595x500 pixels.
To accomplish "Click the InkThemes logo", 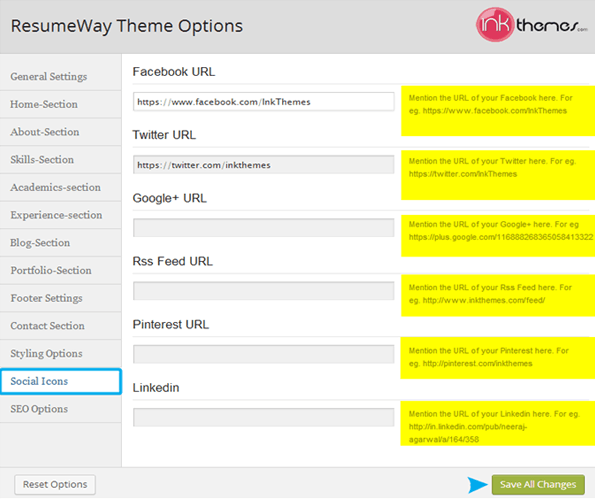I will 532,25.
